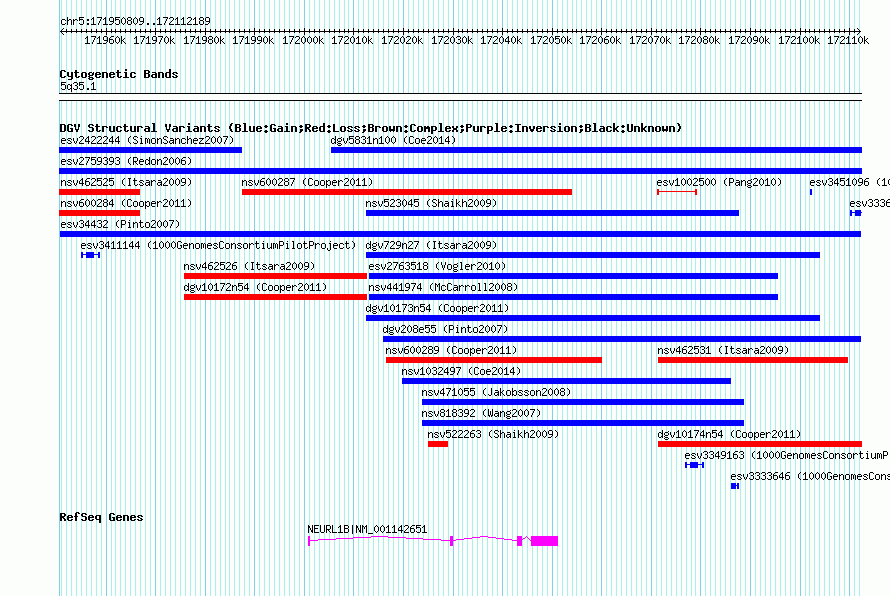The height and width of the screenshot is (596, 890).
Task: Click the nsv462525 (Itsara2009) red loss bar
Action: 99,192
